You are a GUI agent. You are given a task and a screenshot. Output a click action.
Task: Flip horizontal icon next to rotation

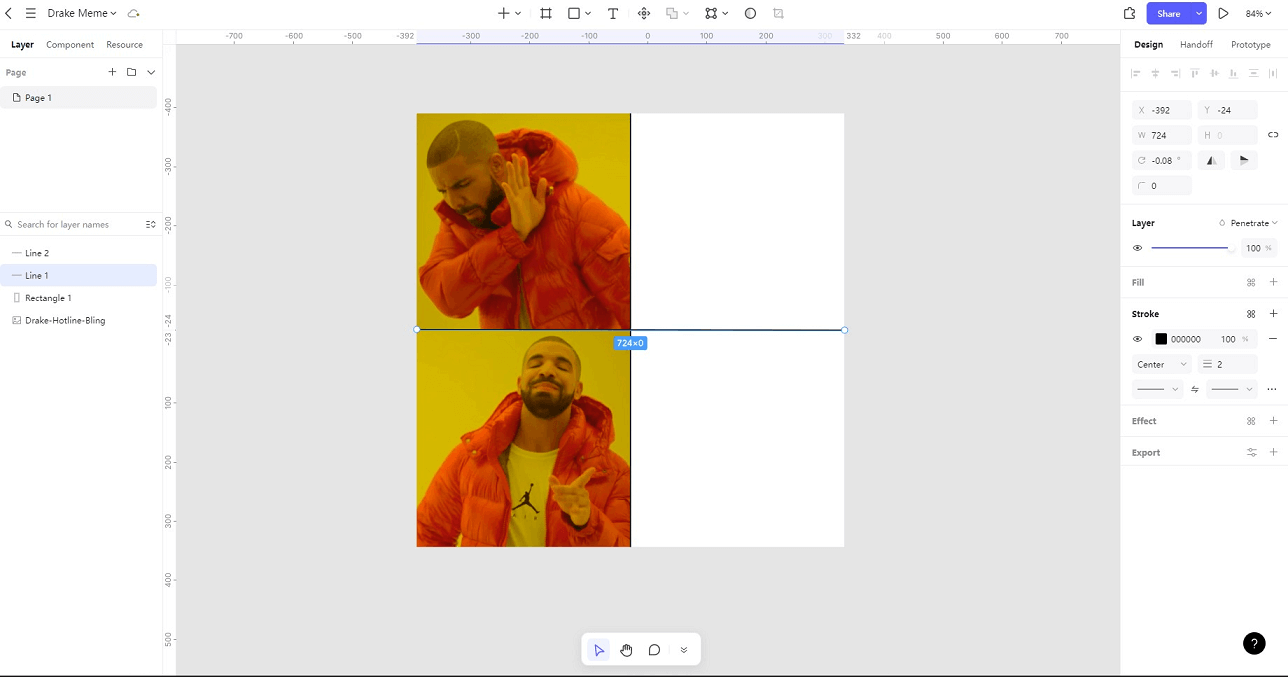tap(1211, 160)
